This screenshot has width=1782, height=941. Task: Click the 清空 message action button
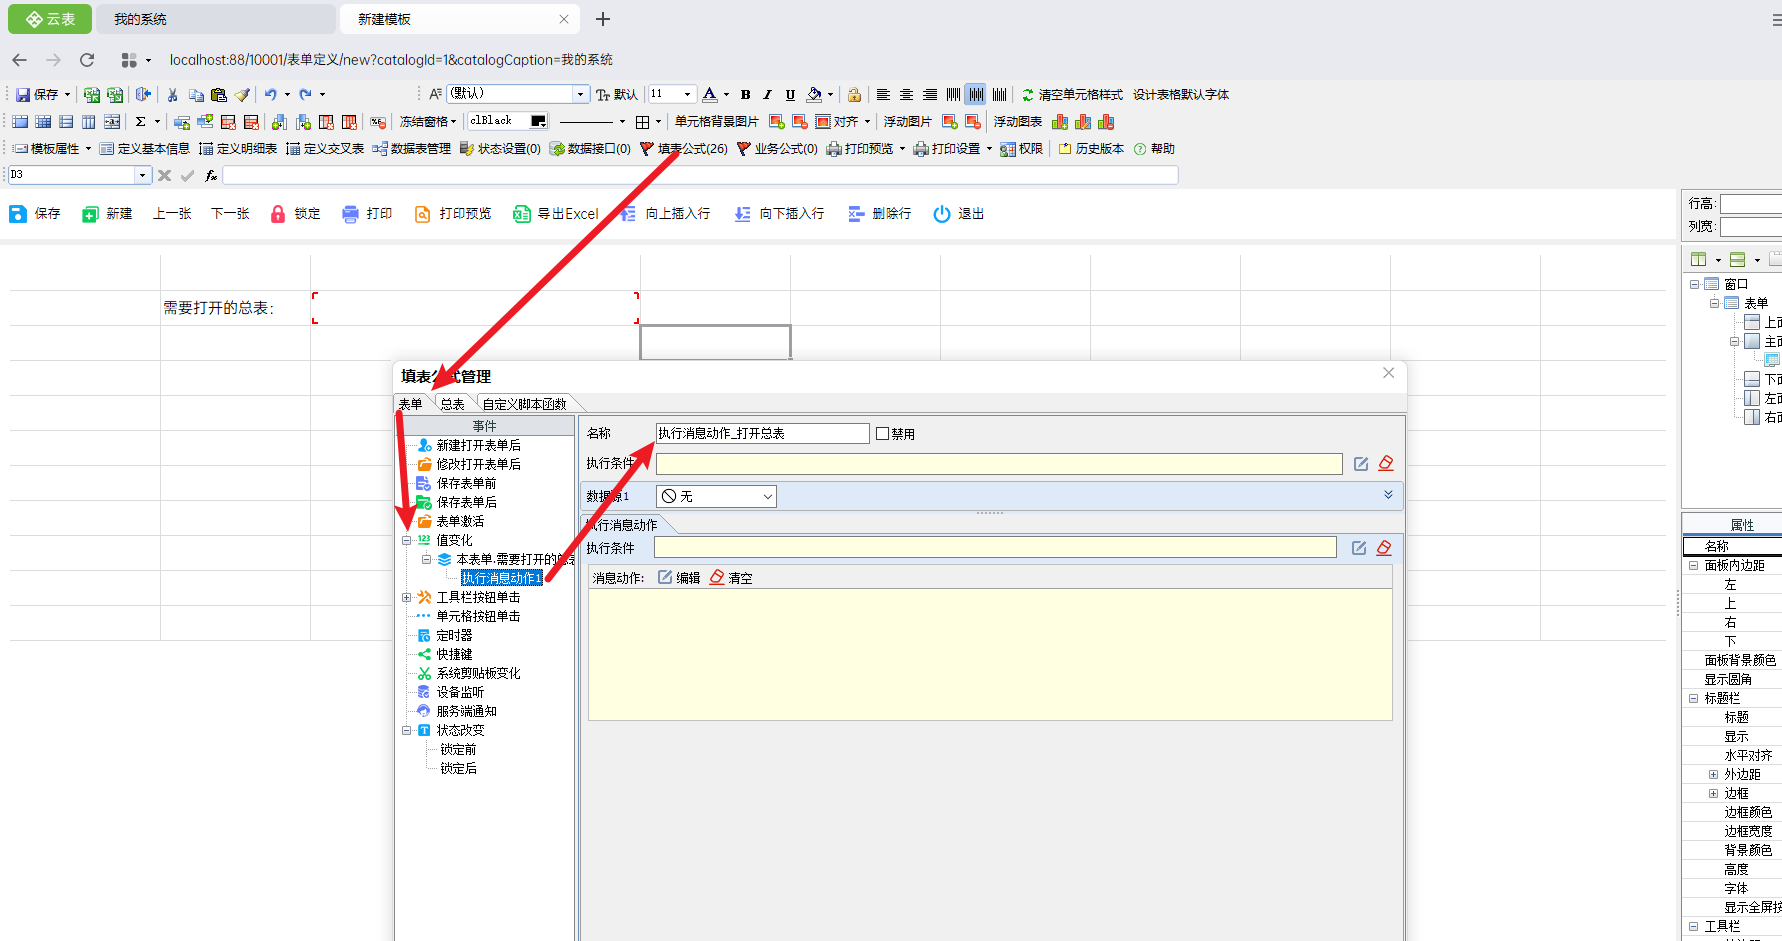(x=731, y=578)
